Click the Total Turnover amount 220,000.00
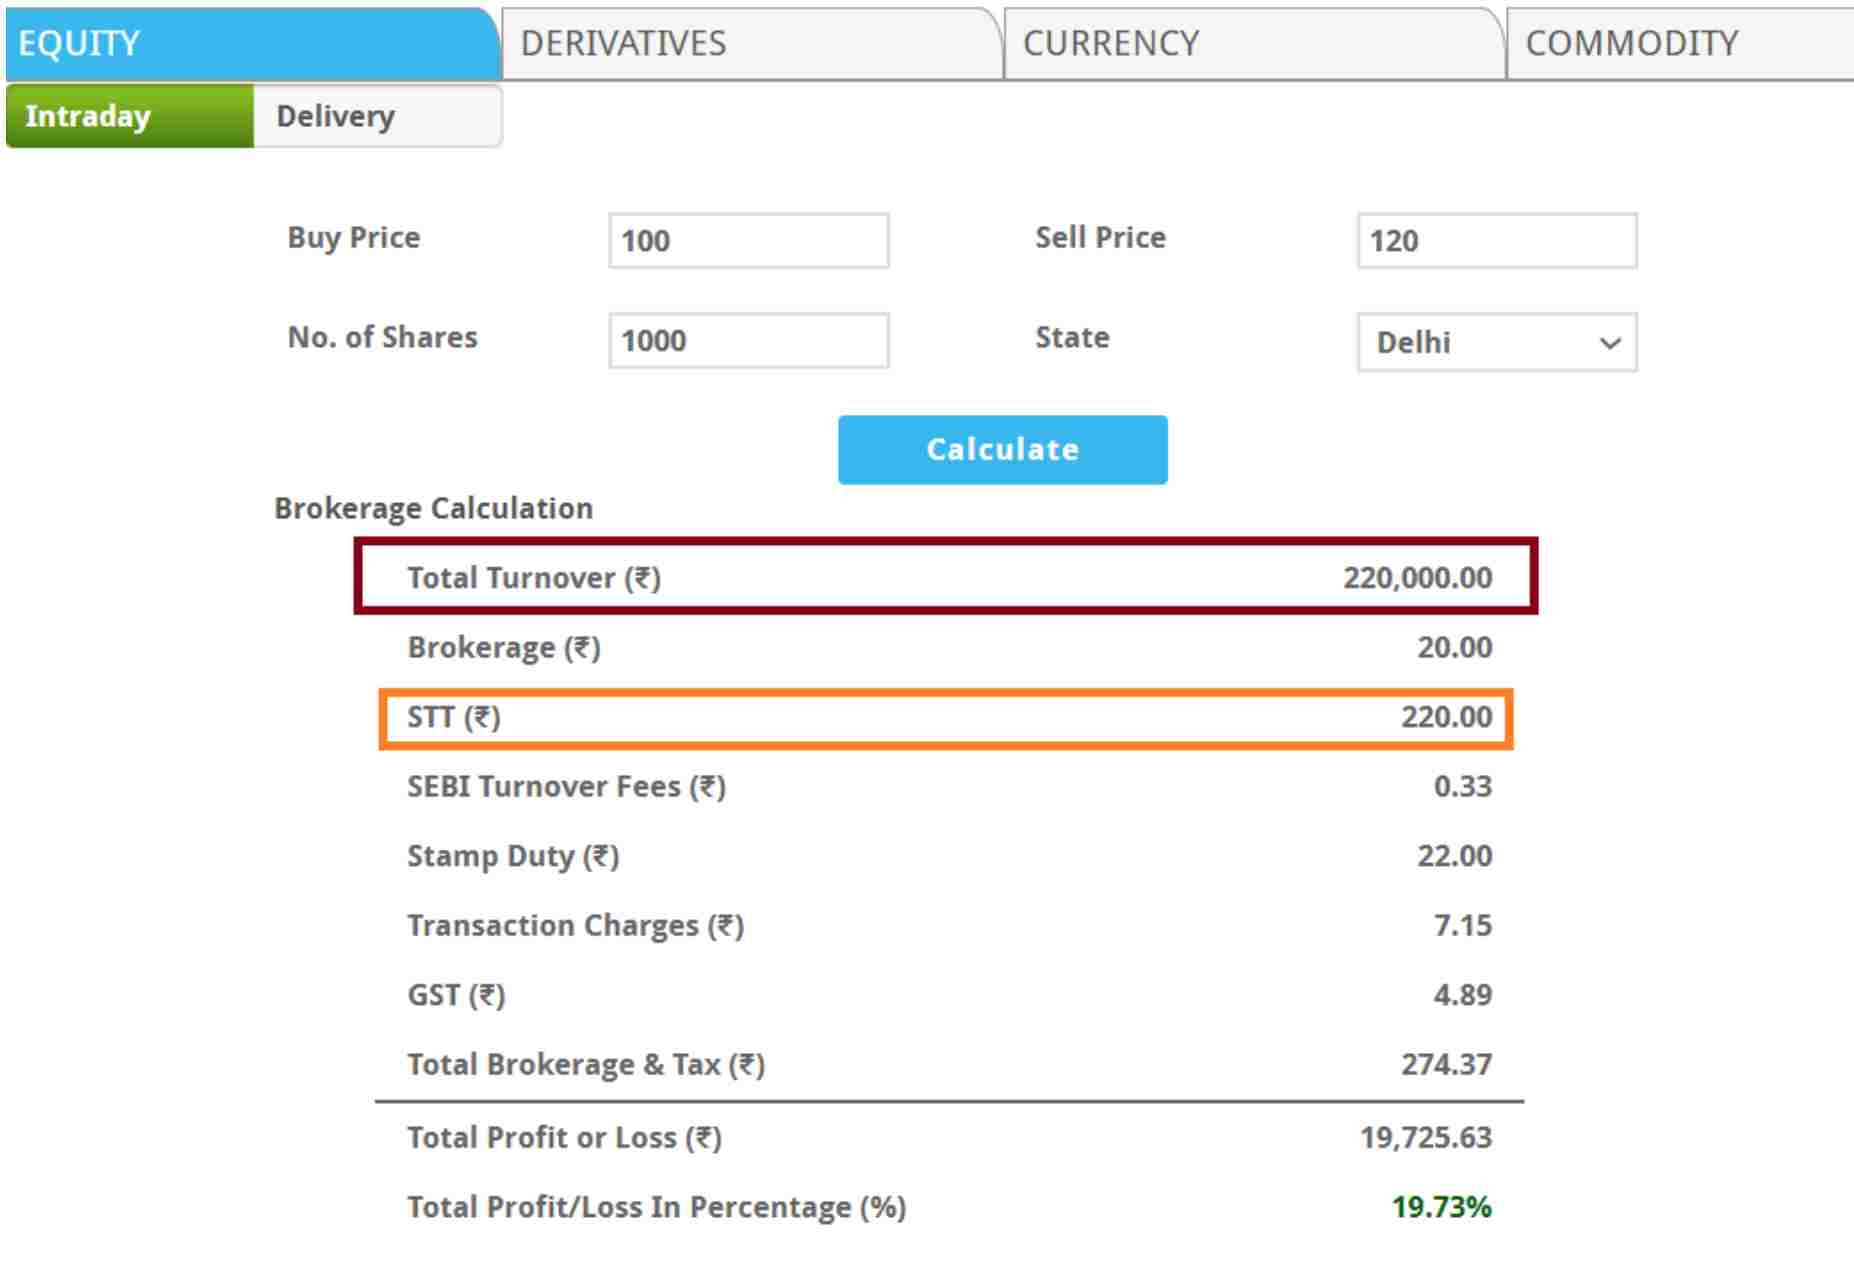1854x1268 pixels. tap(1417, 578)
